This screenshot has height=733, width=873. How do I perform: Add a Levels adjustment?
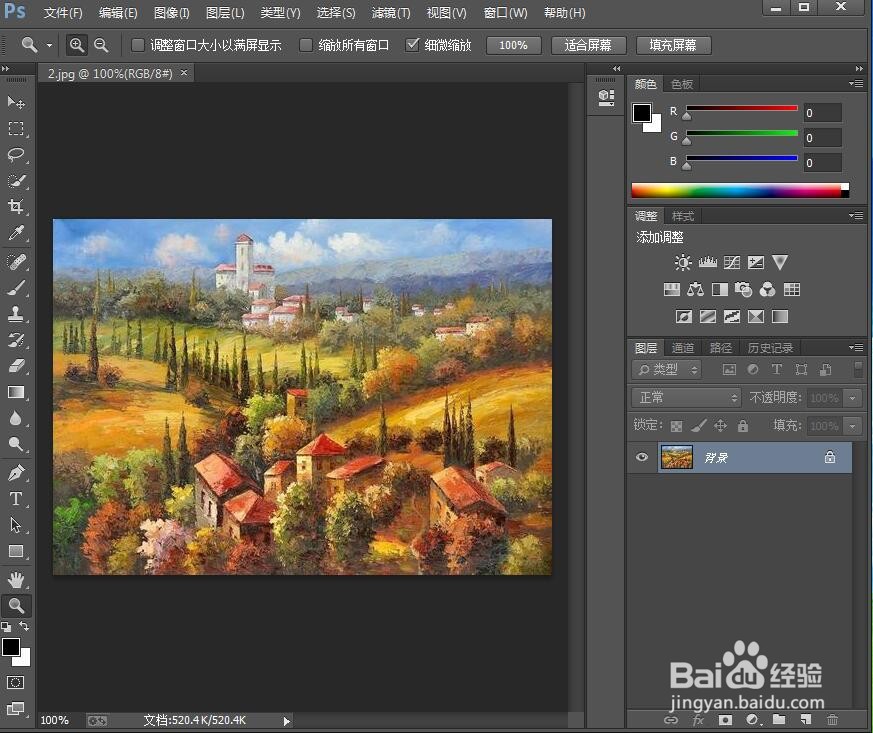[708, 262]
